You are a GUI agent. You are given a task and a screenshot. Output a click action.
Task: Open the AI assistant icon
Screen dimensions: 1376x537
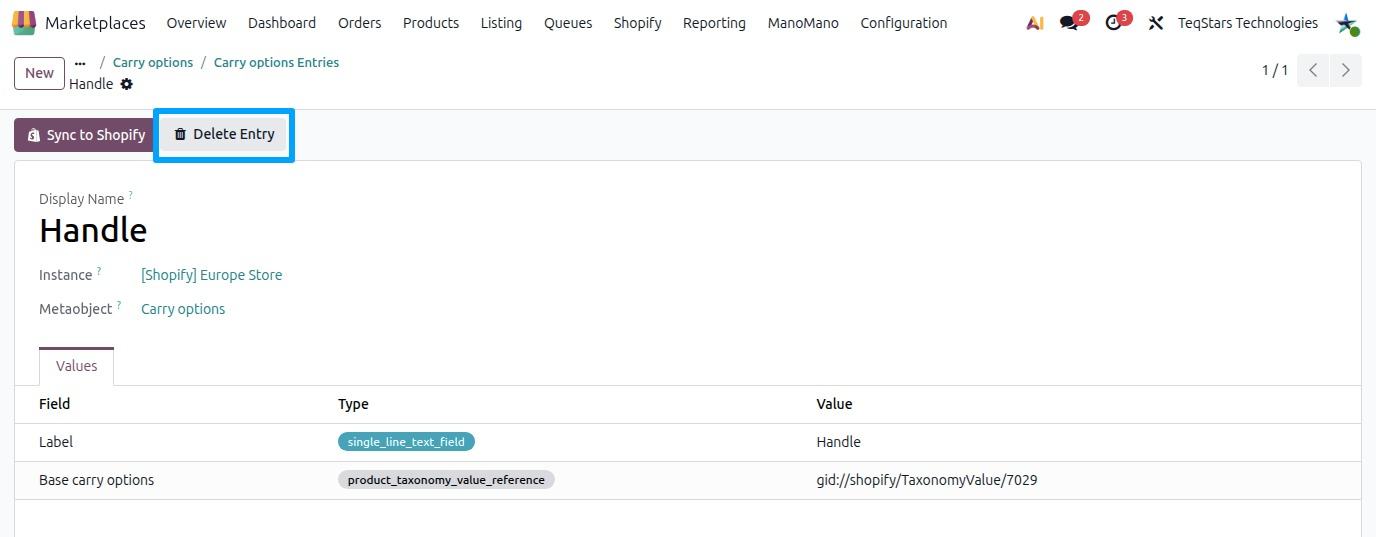[1035, 23]
